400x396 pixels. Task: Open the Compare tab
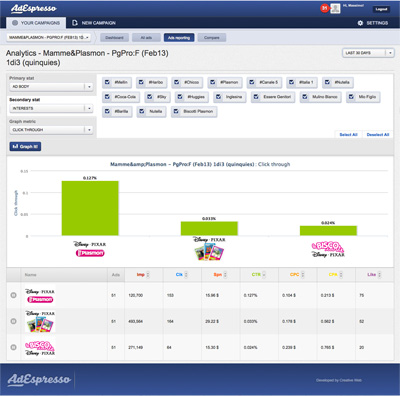click(212, 38)
